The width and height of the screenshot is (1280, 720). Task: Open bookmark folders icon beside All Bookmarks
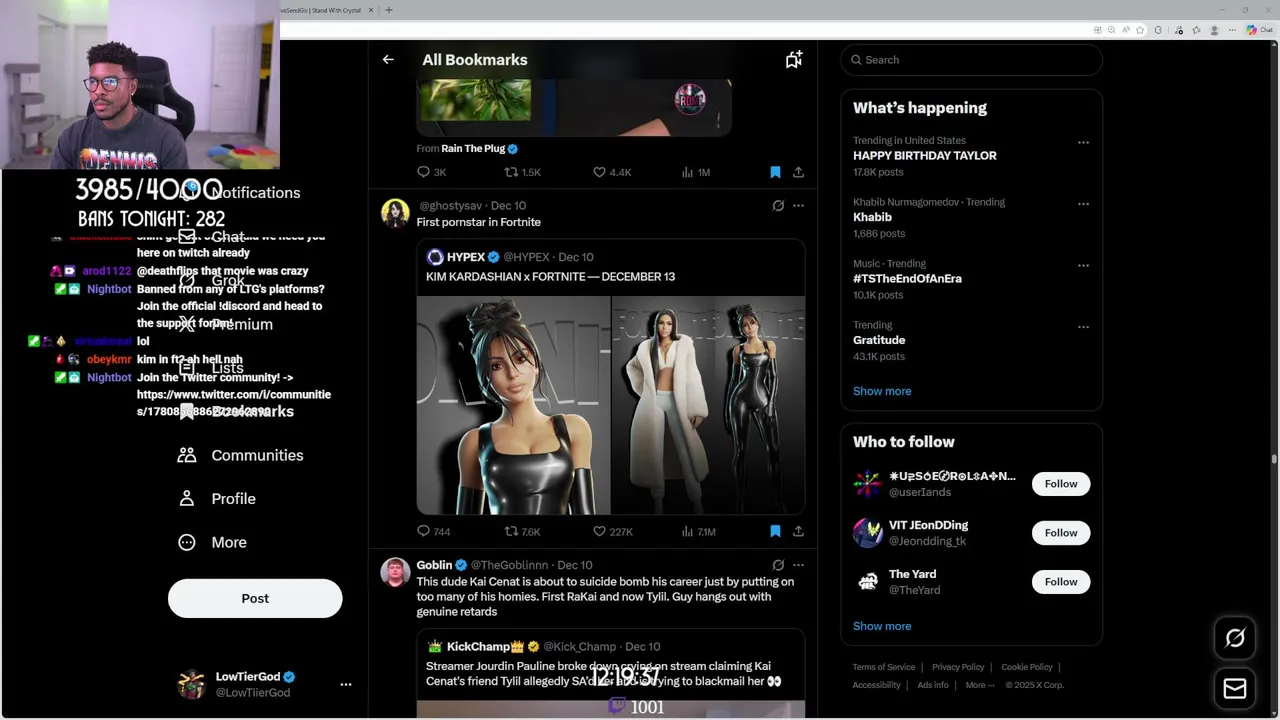tap(794, 60)
